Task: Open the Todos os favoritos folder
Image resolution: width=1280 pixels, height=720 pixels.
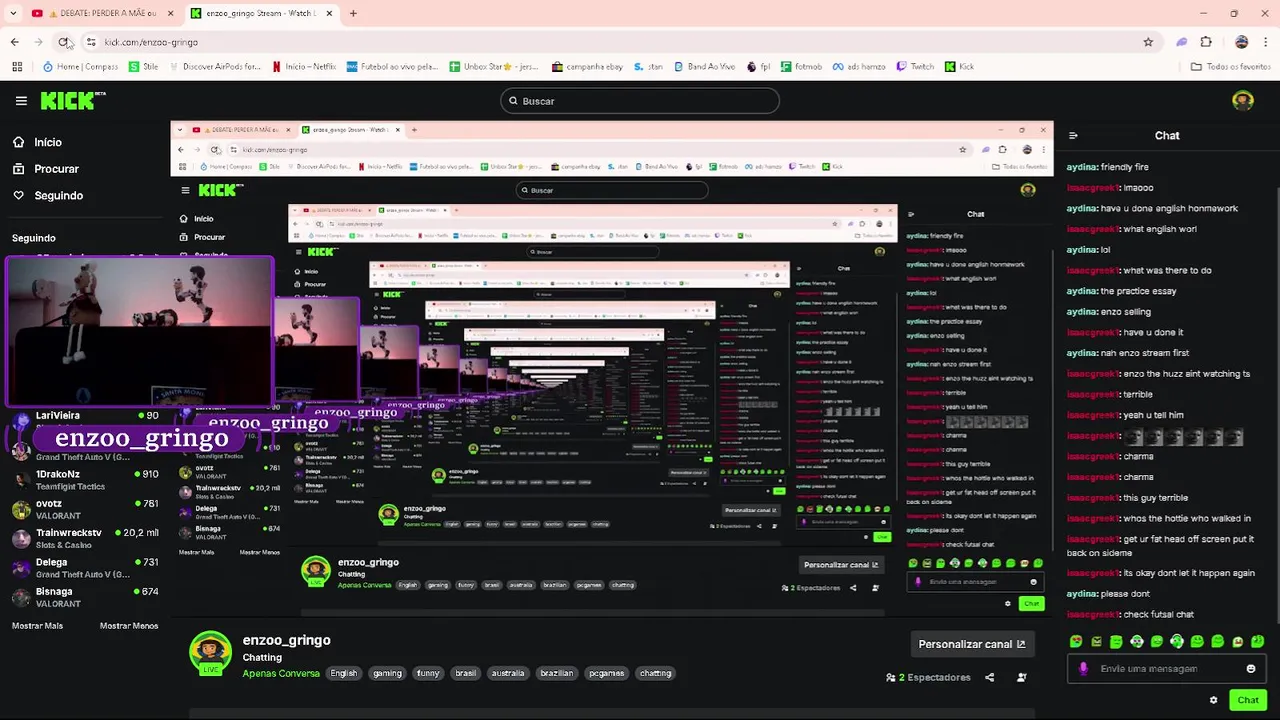Action: [1231, 67]
